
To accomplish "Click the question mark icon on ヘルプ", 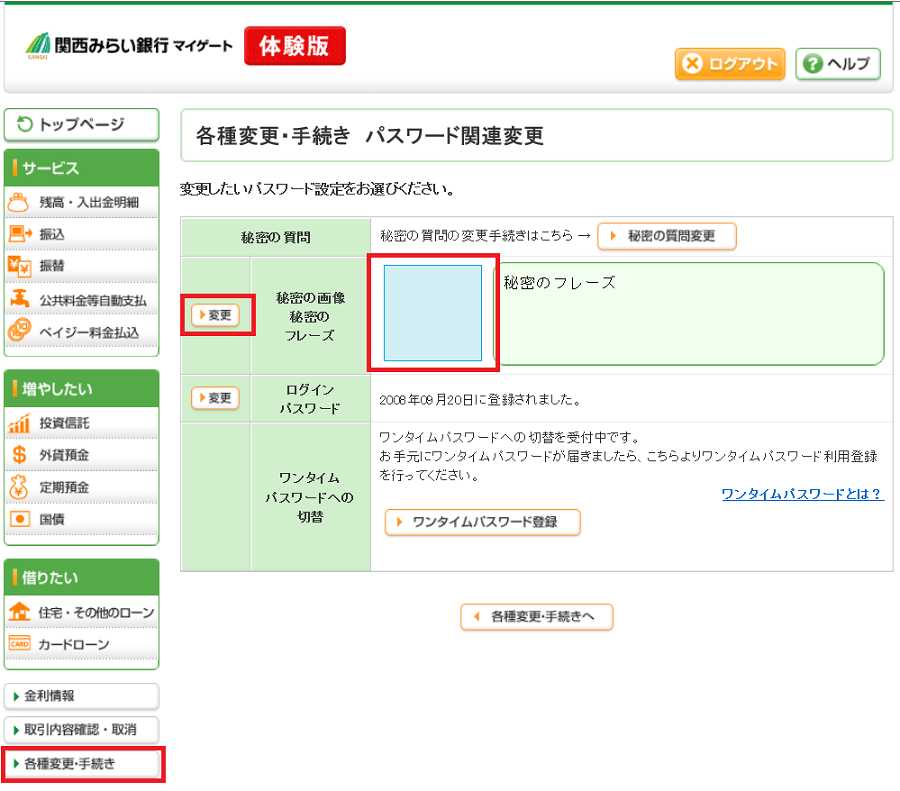I will [x=813, y=64].
